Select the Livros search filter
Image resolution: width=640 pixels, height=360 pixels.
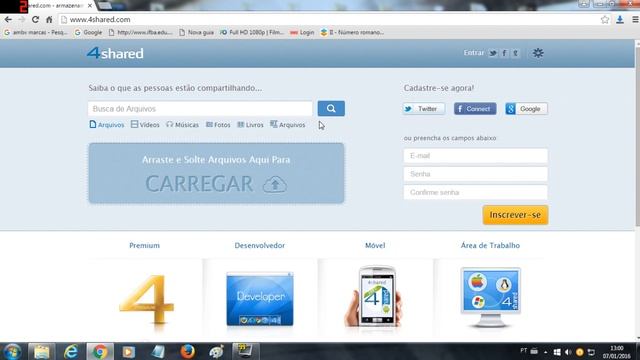pyautogui.click(x=251, y=124)
